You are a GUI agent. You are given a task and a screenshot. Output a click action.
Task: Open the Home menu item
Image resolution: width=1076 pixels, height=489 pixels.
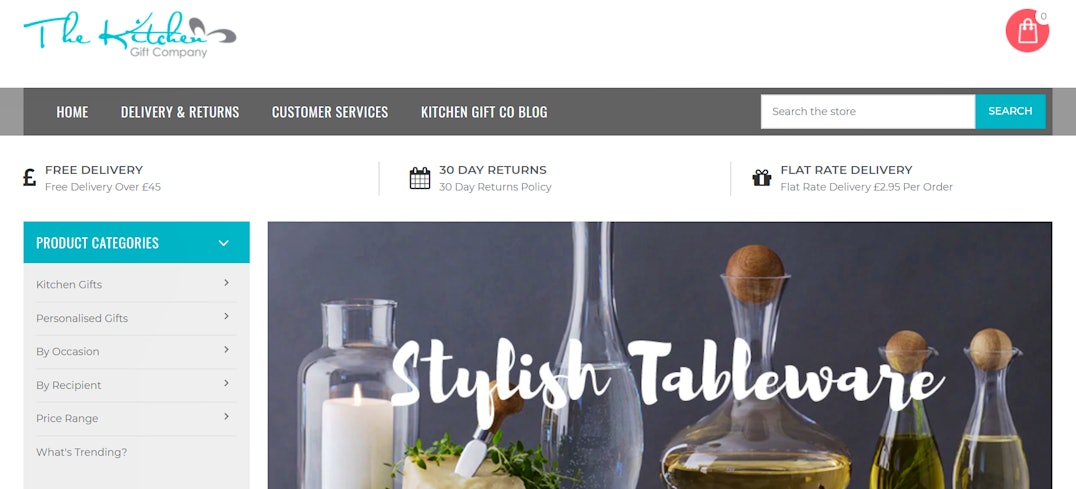[x=72, y=112]
